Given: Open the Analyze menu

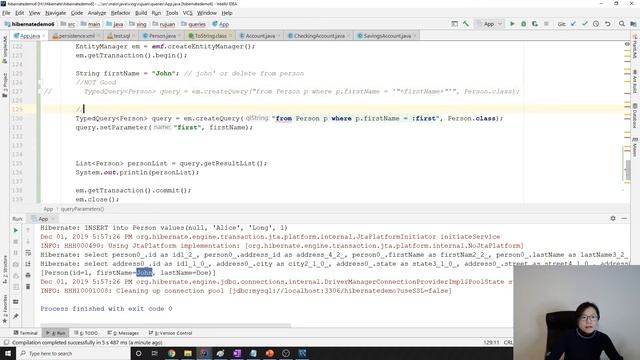Looking at the screenshot, I should tap(97, 13).
